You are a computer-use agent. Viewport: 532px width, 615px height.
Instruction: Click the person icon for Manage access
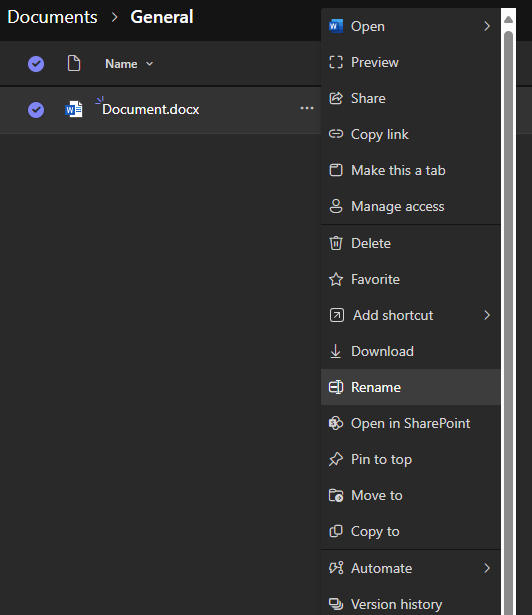pos(336,206)
